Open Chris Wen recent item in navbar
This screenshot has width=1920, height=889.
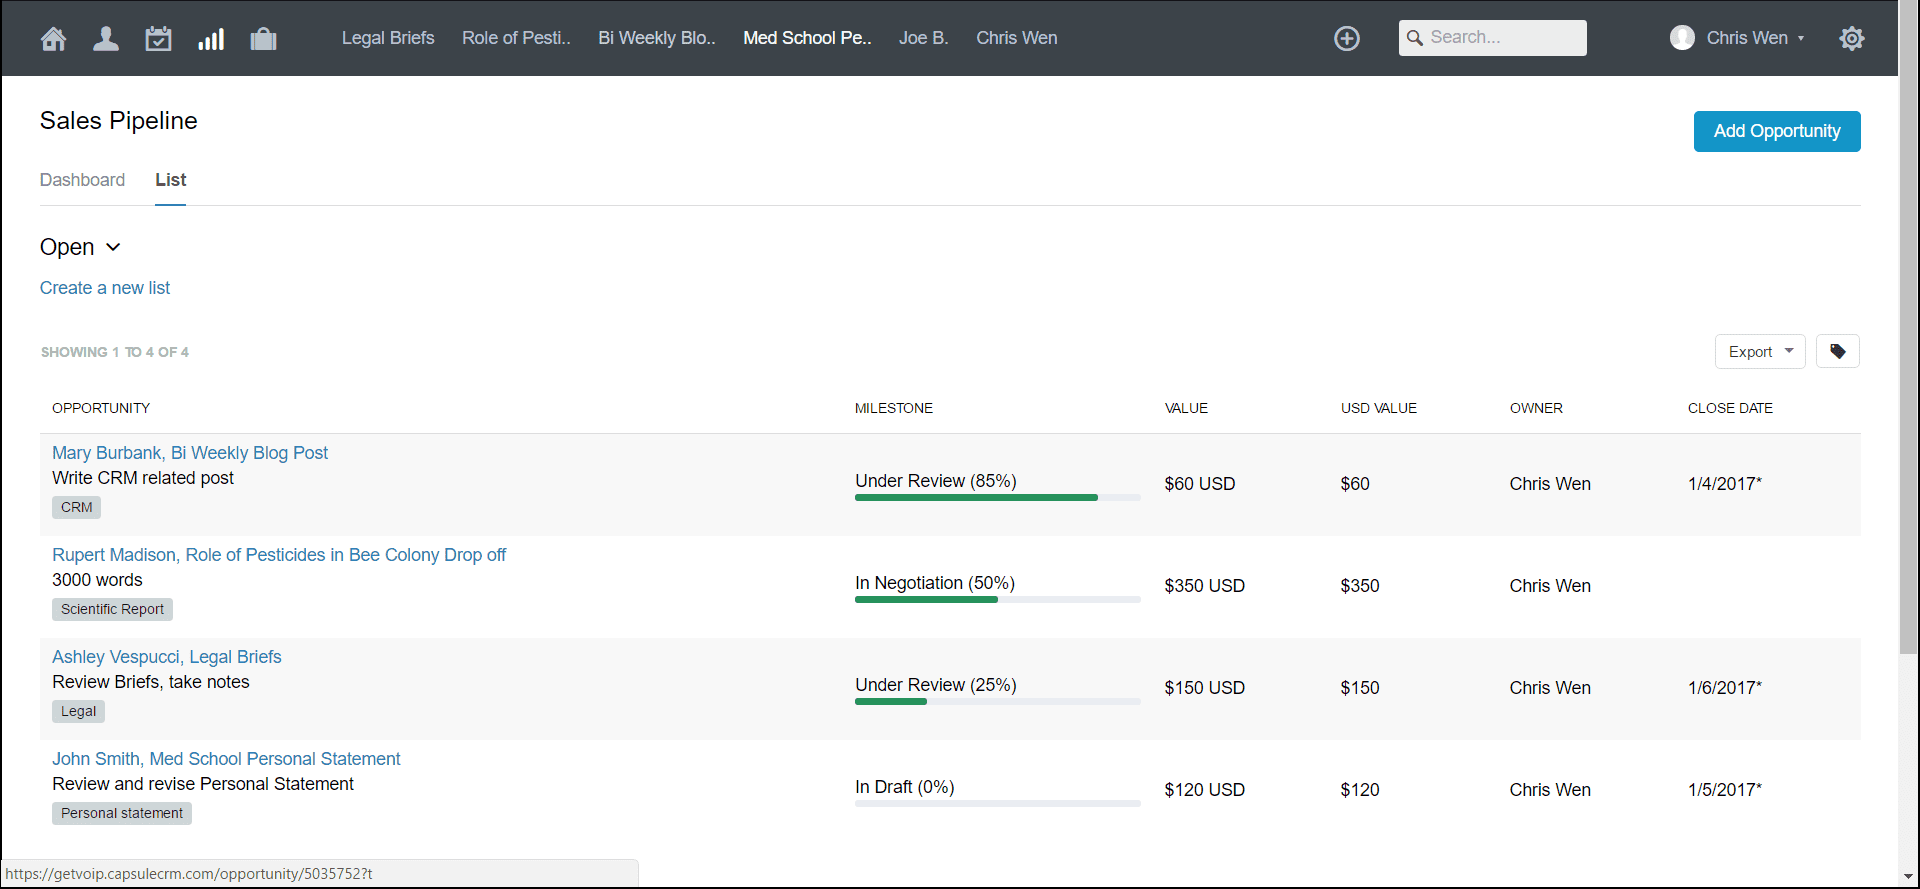point(1017,38)
